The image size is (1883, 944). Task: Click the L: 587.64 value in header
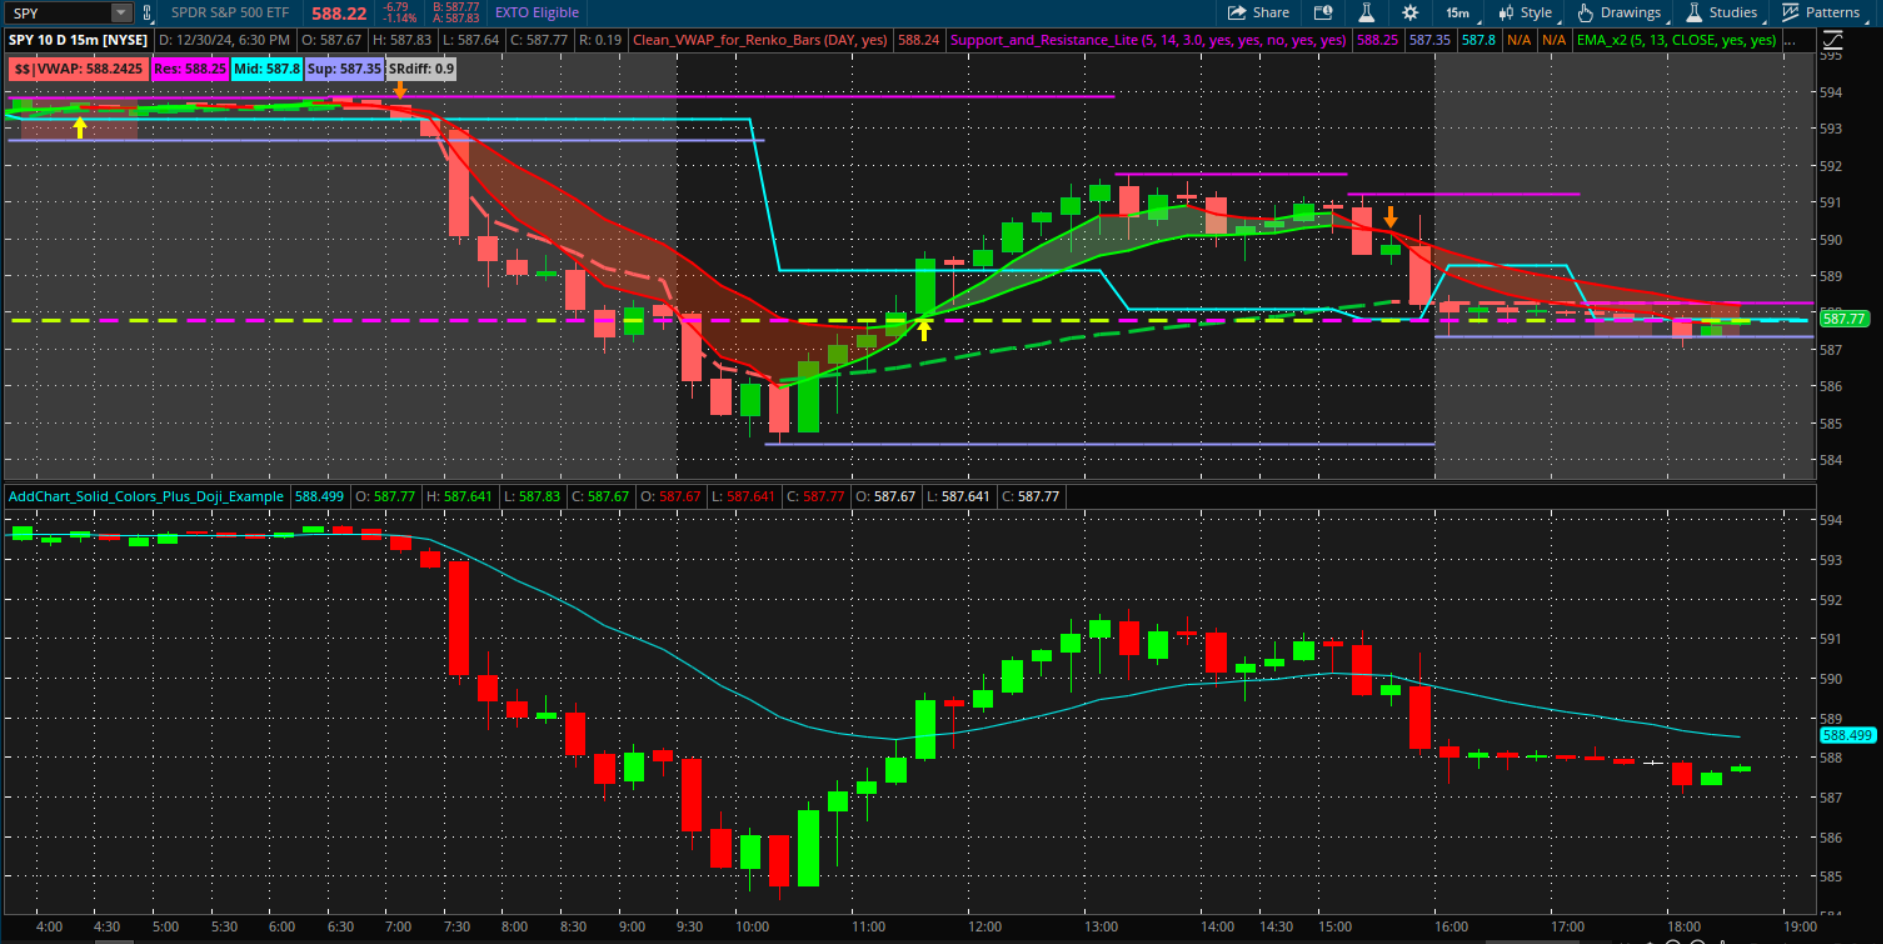470,40
